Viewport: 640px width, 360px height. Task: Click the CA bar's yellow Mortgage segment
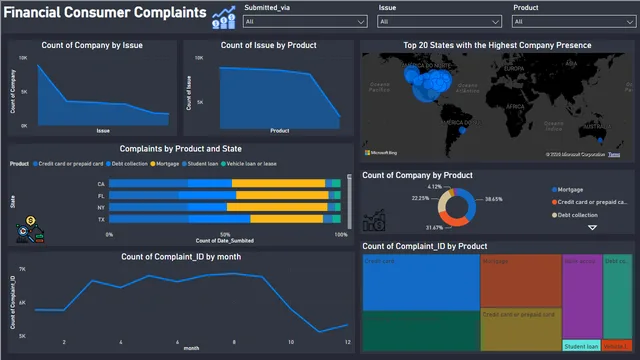tap(278, 184)
